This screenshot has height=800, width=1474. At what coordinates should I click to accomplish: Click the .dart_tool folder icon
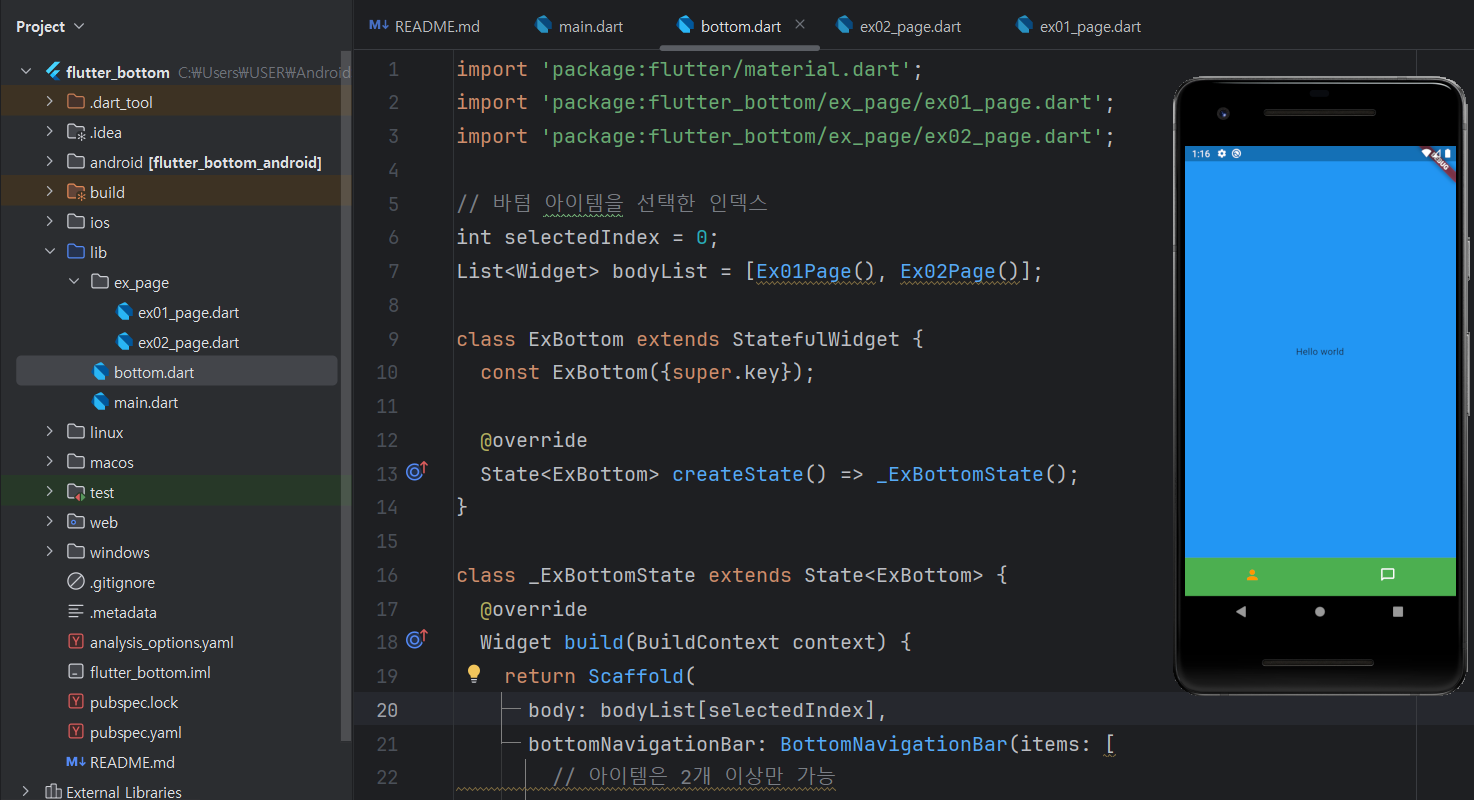click(75, 102)
